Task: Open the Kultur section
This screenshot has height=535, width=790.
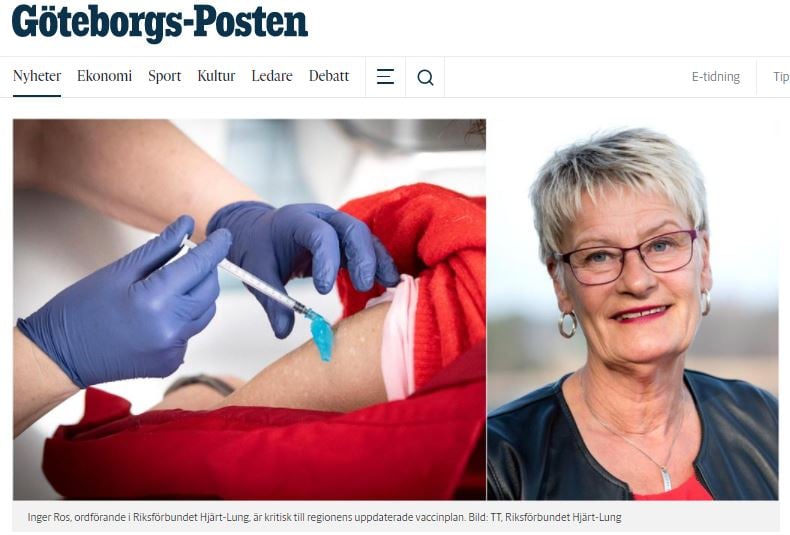Action: (216, 76)
